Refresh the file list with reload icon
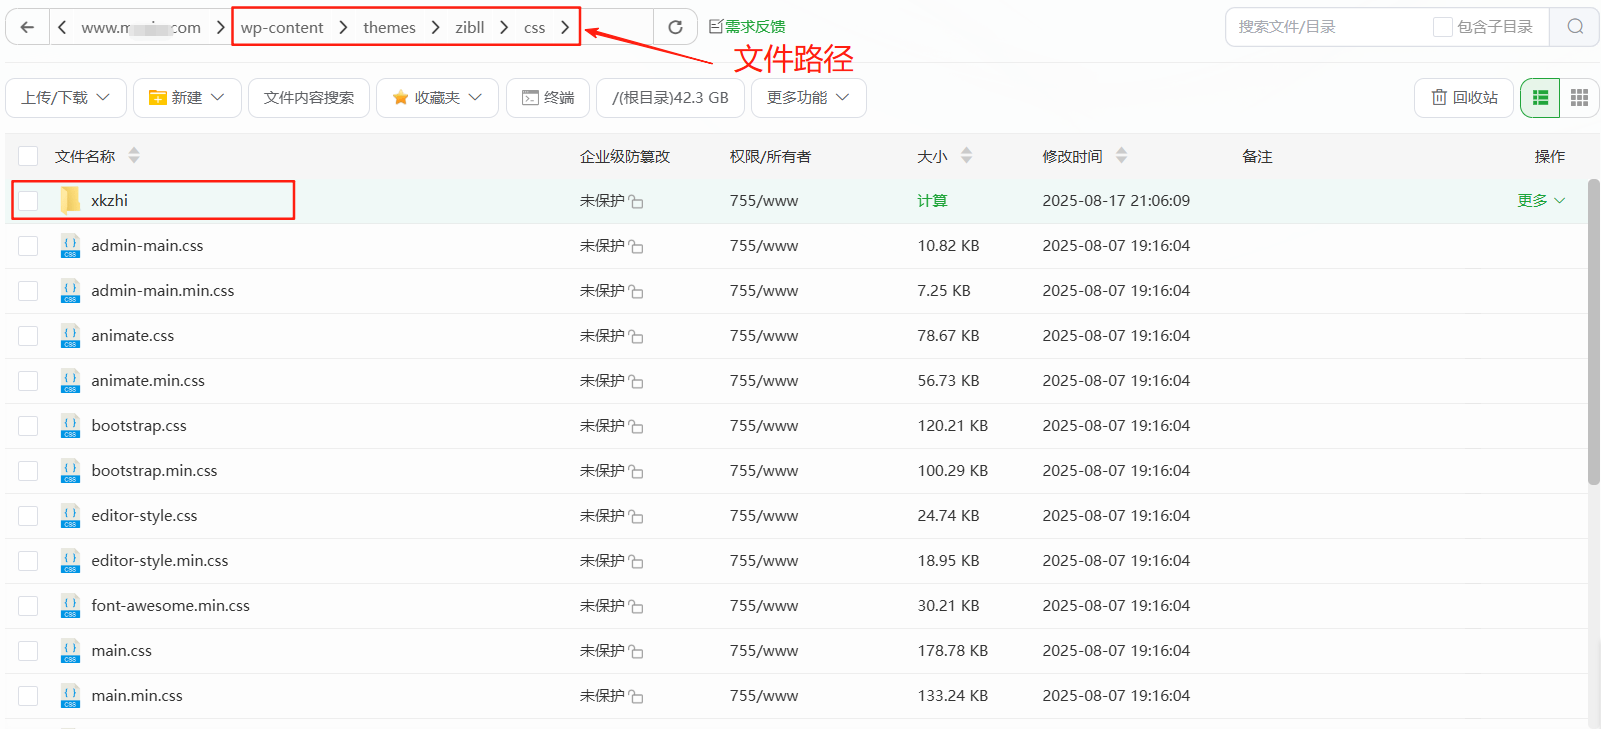 tap(675, 27)
